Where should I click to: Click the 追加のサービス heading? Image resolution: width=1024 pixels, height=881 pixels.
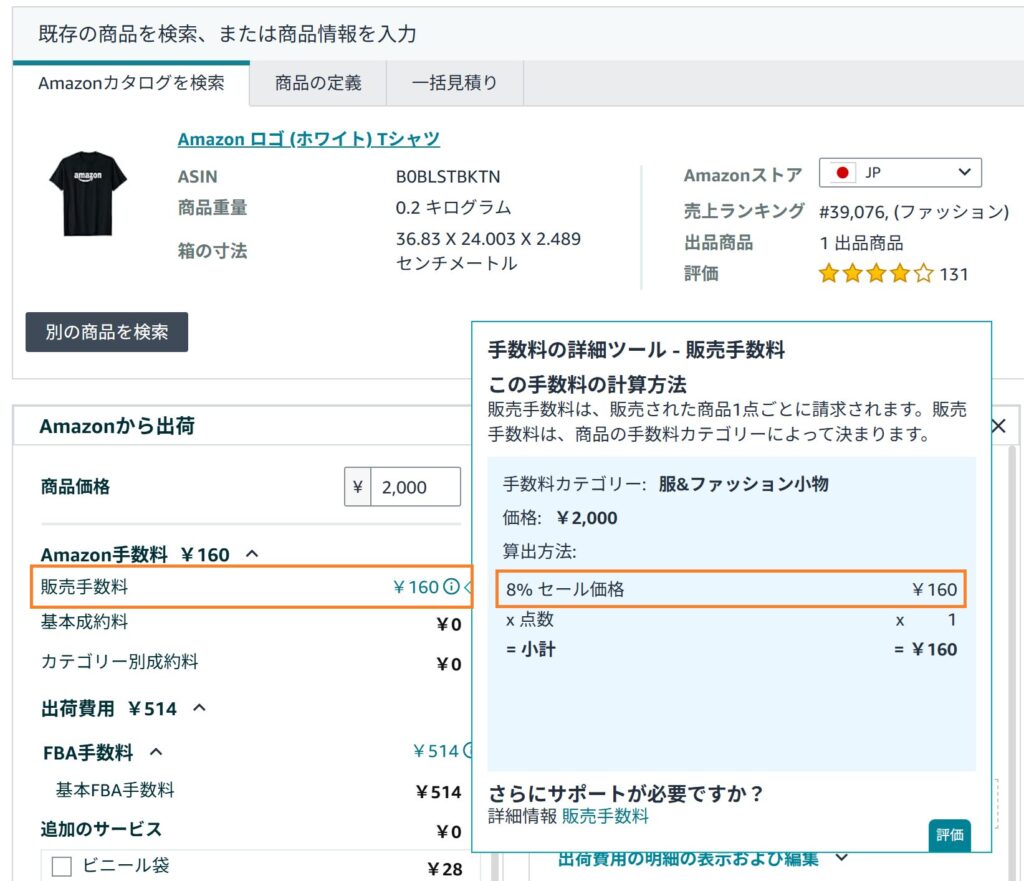tap(101, 829)
